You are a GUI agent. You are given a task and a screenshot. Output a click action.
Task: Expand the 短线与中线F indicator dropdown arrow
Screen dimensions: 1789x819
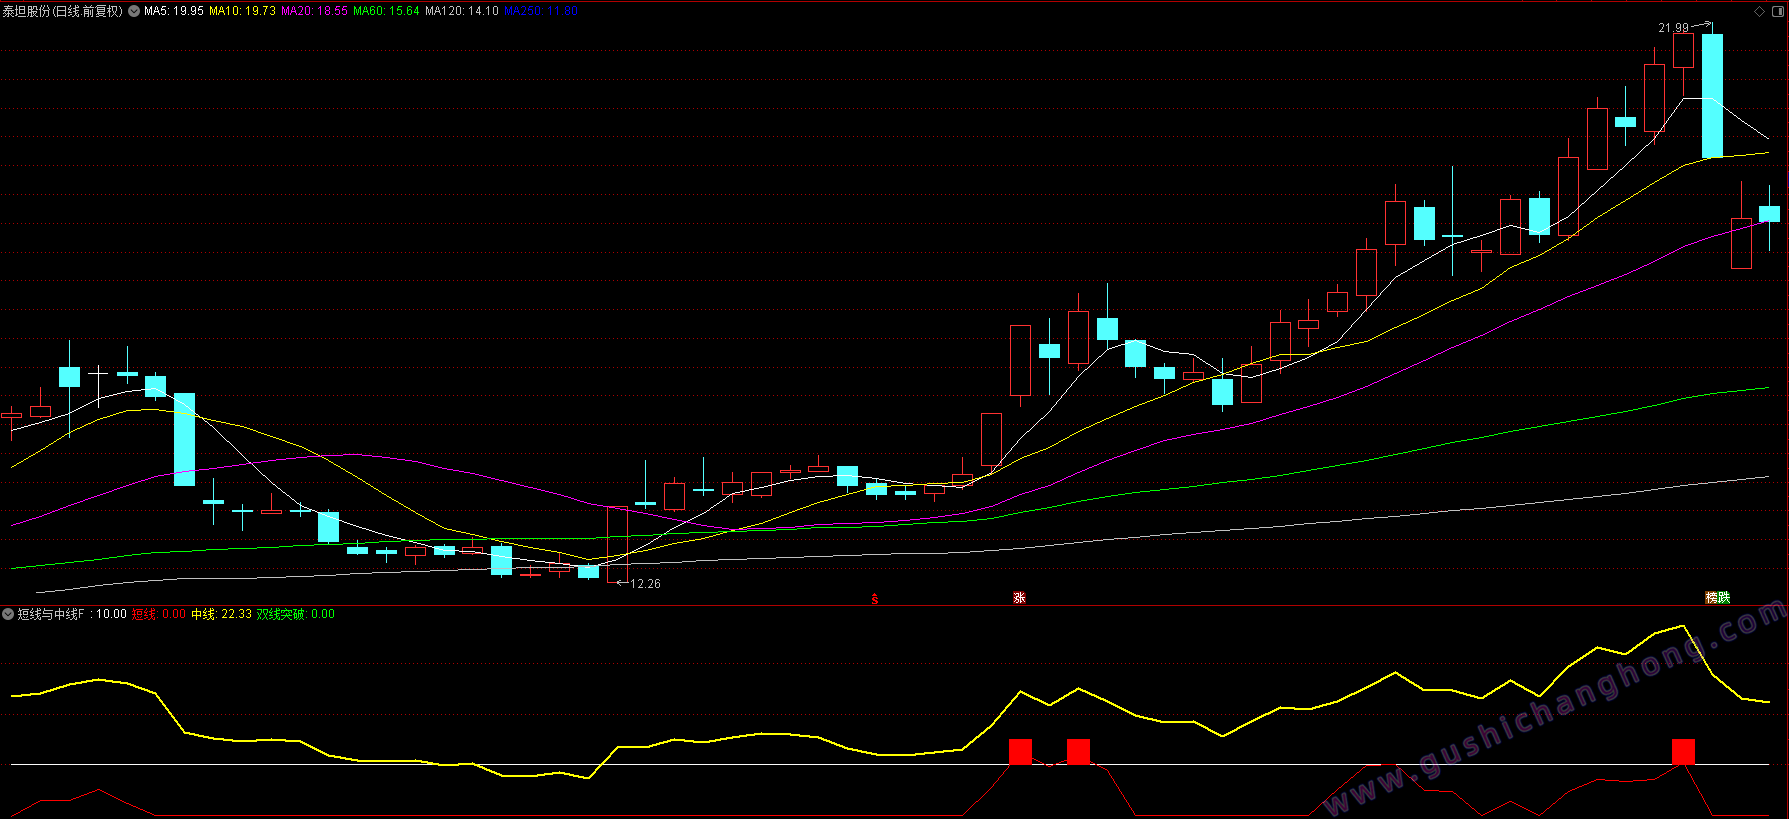click(8, 614)
